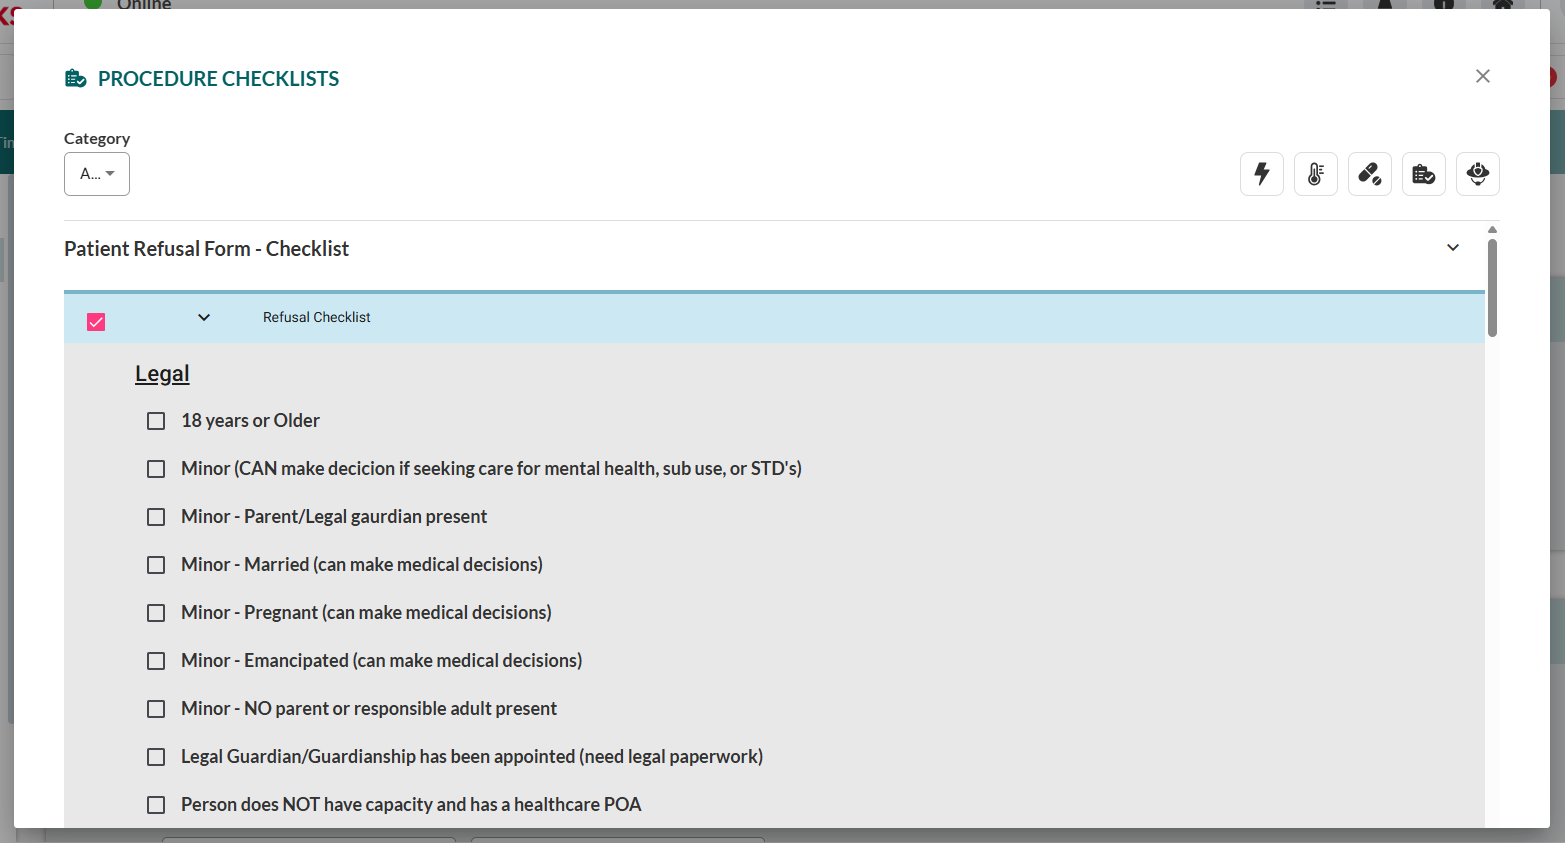The height and width of the screenshot is (843, 1565).
Task: Close the Procedure Checklists dialog
Action: pyautogui.click(x=1482, y=76)
